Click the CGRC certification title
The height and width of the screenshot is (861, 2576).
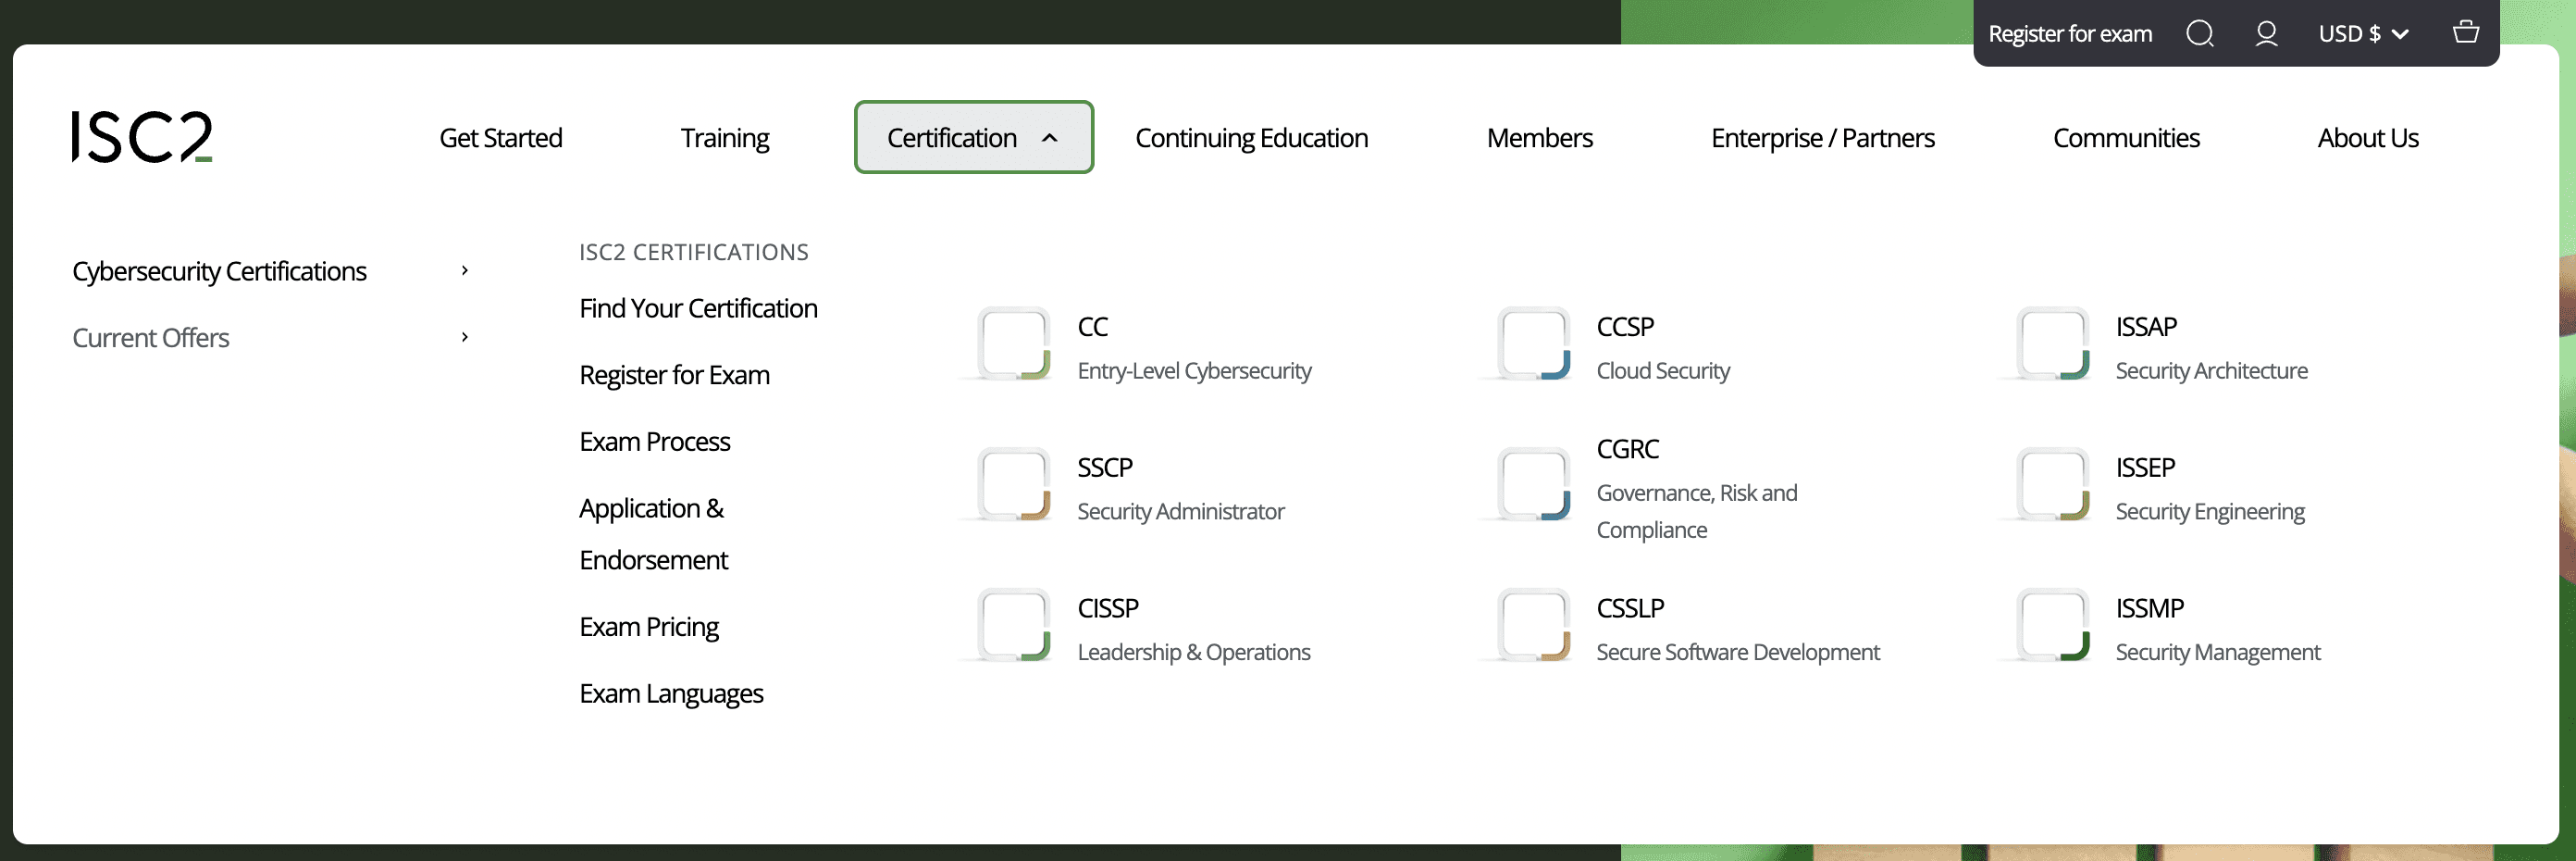coord(1628,449)
